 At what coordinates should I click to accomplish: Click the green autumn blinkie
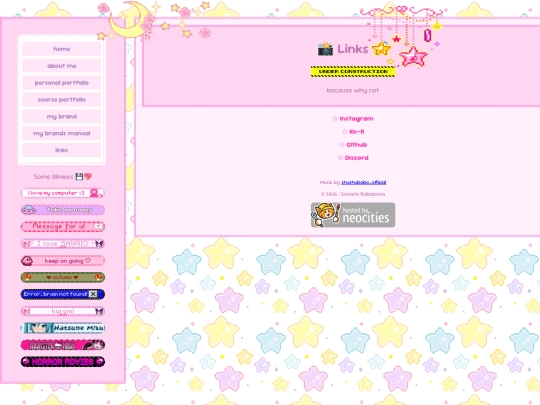click(63, 277)
